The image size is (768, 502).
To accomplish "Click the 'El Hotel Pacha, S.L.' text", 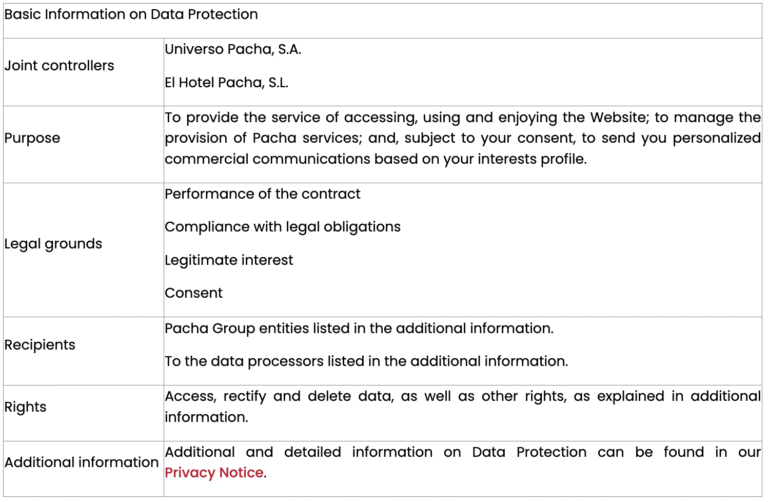I will (x=226, y=83).
